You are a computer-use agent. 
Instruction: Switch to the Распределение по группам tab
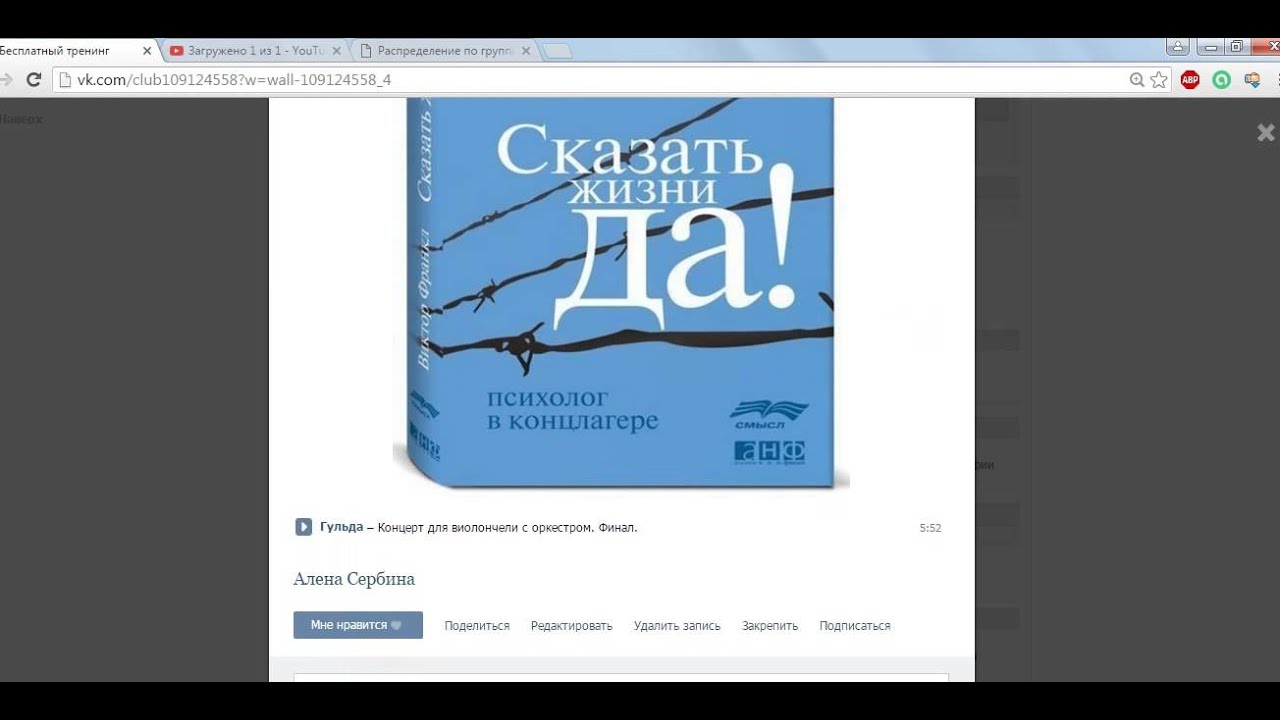(x=444, y=51)
